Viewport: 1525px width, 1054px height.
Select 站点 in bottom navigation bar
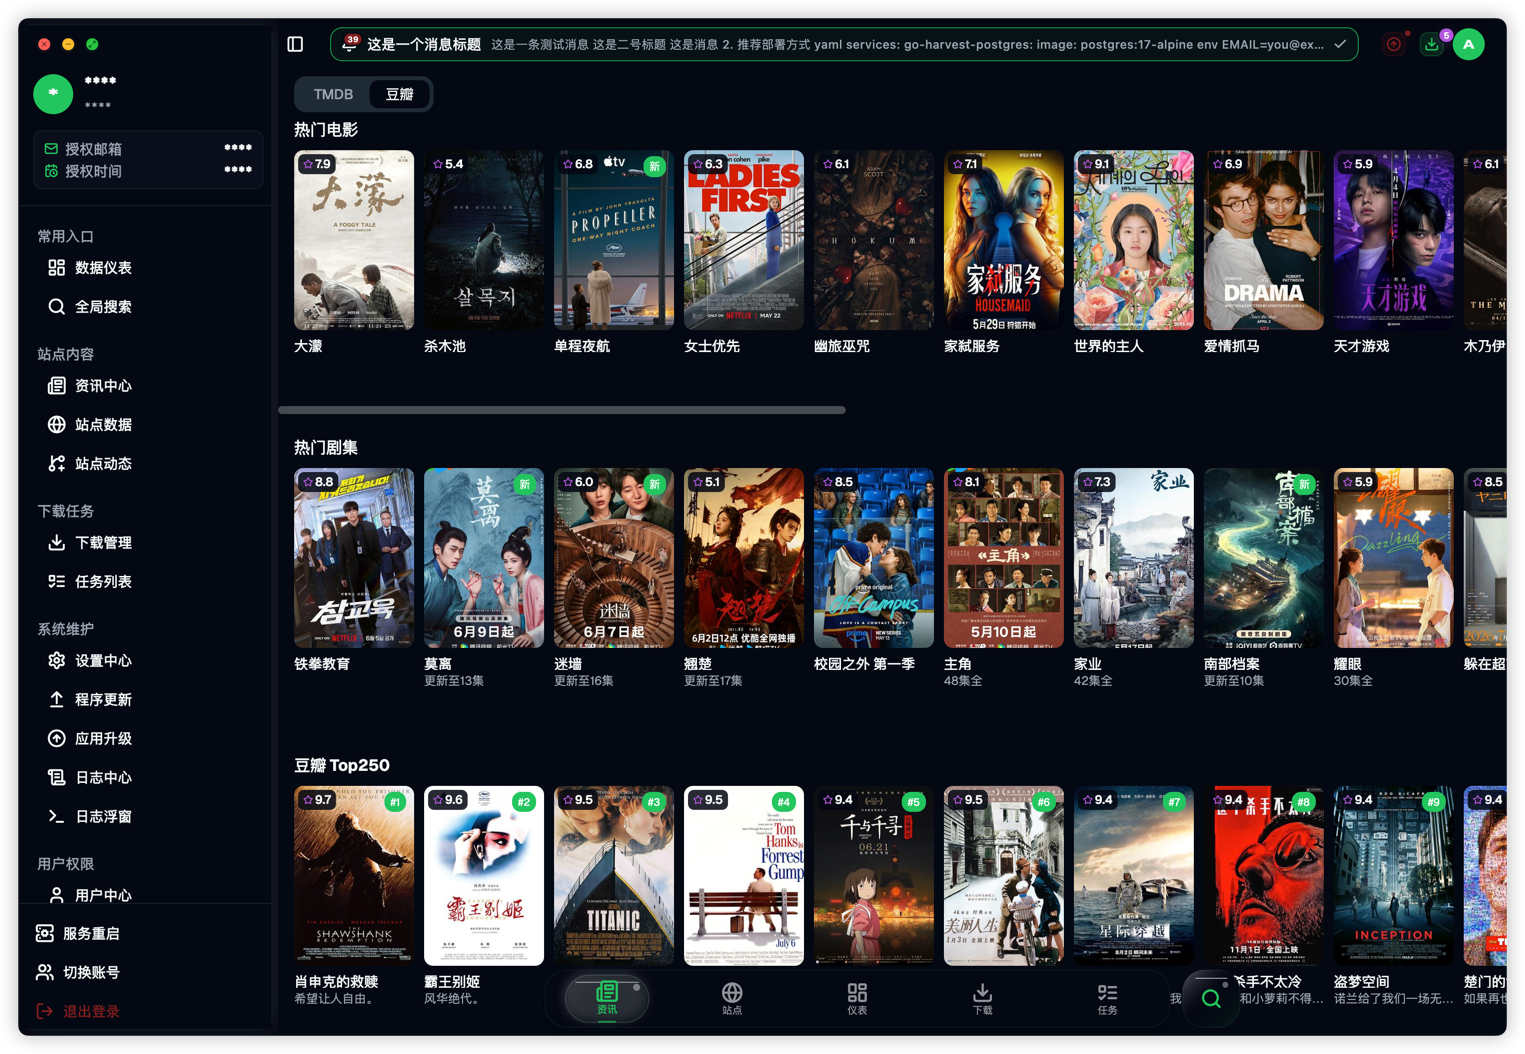(x=732, y=998)
